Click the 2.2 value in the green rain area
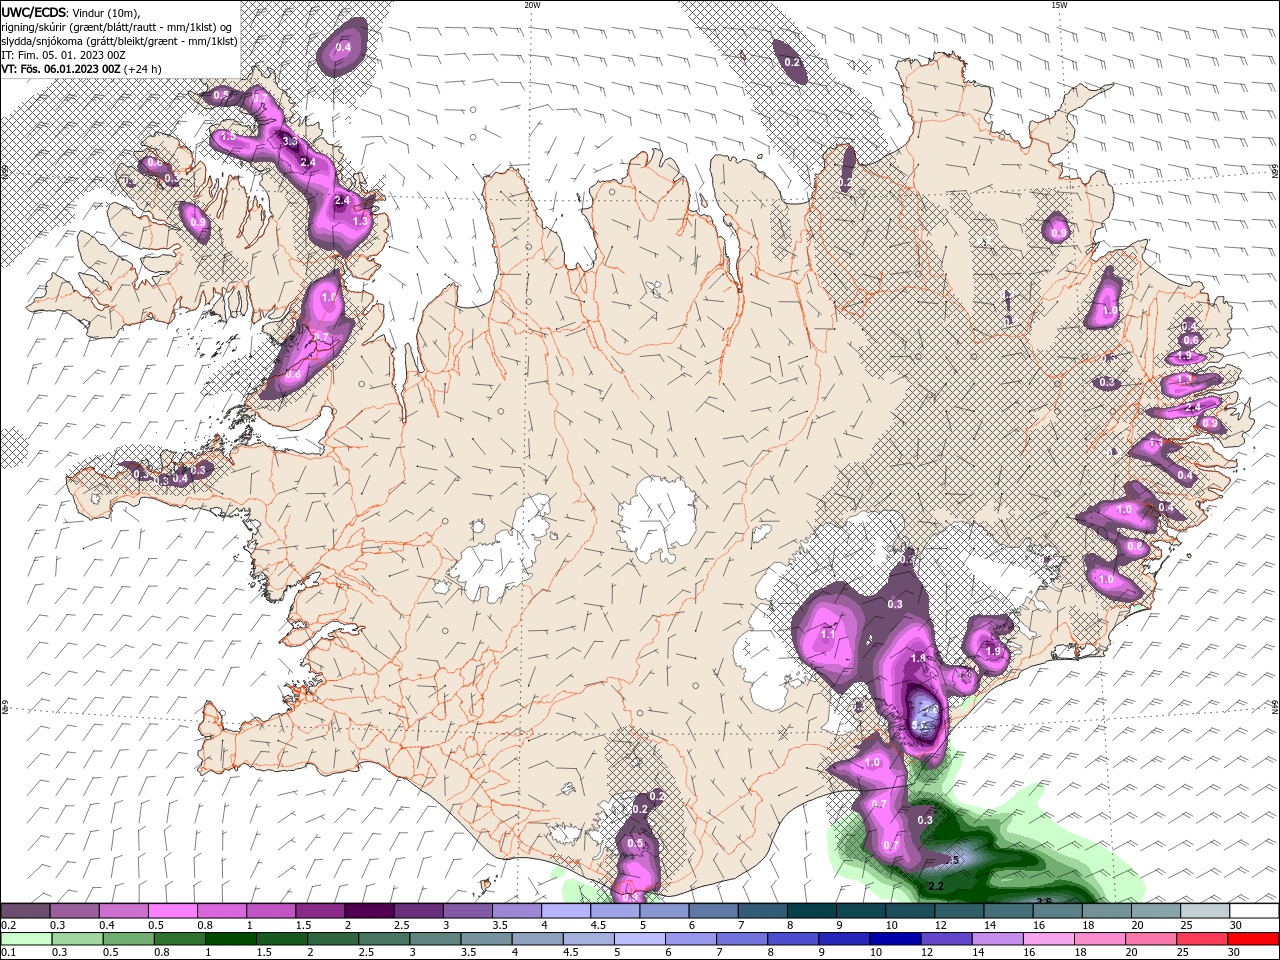This screenshot has height=960, width=1280. pos(936,886)
